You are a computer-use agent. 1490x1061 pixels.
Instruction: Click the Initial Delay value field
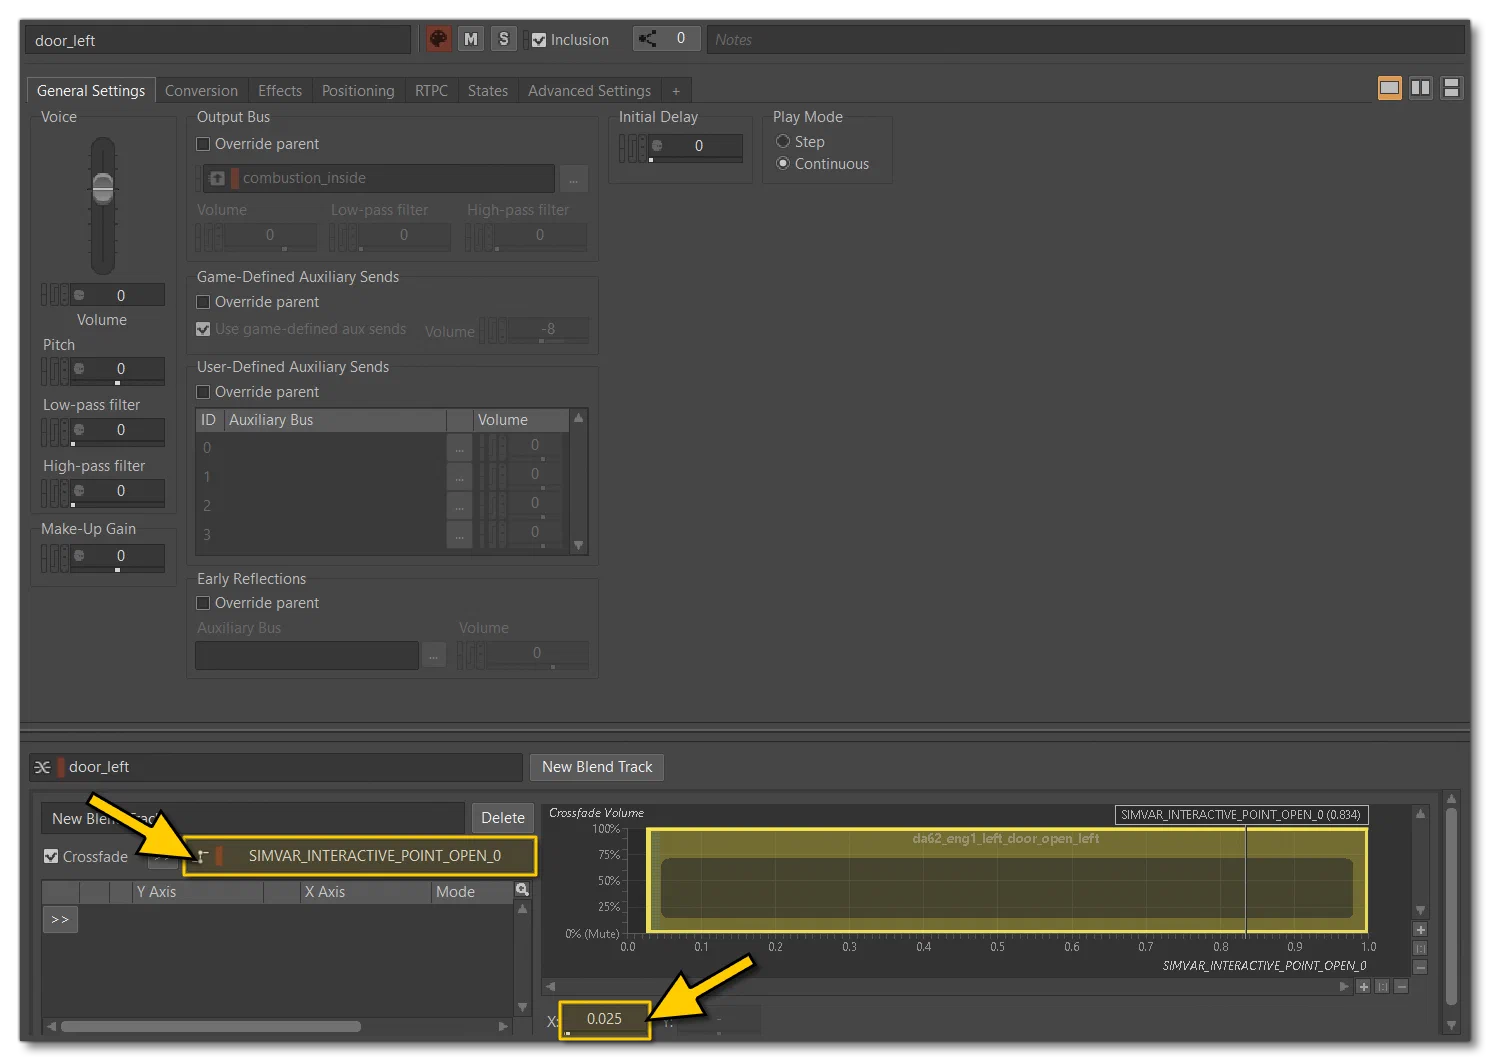pos(698,146)
